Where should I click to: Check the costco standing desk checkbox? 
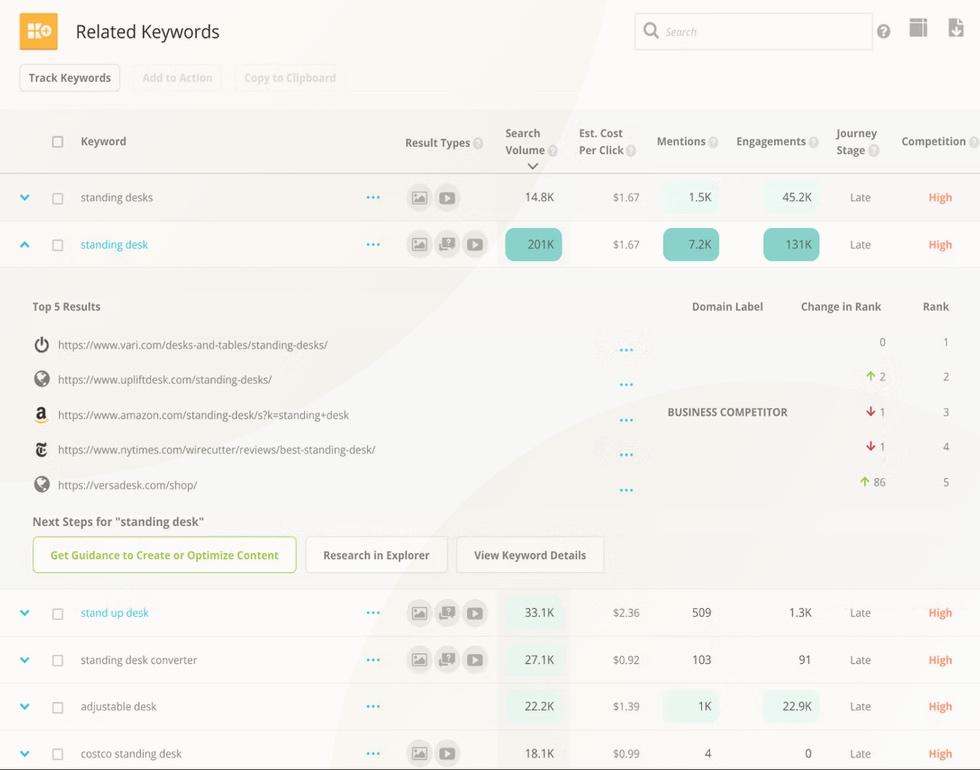[58, 754]
